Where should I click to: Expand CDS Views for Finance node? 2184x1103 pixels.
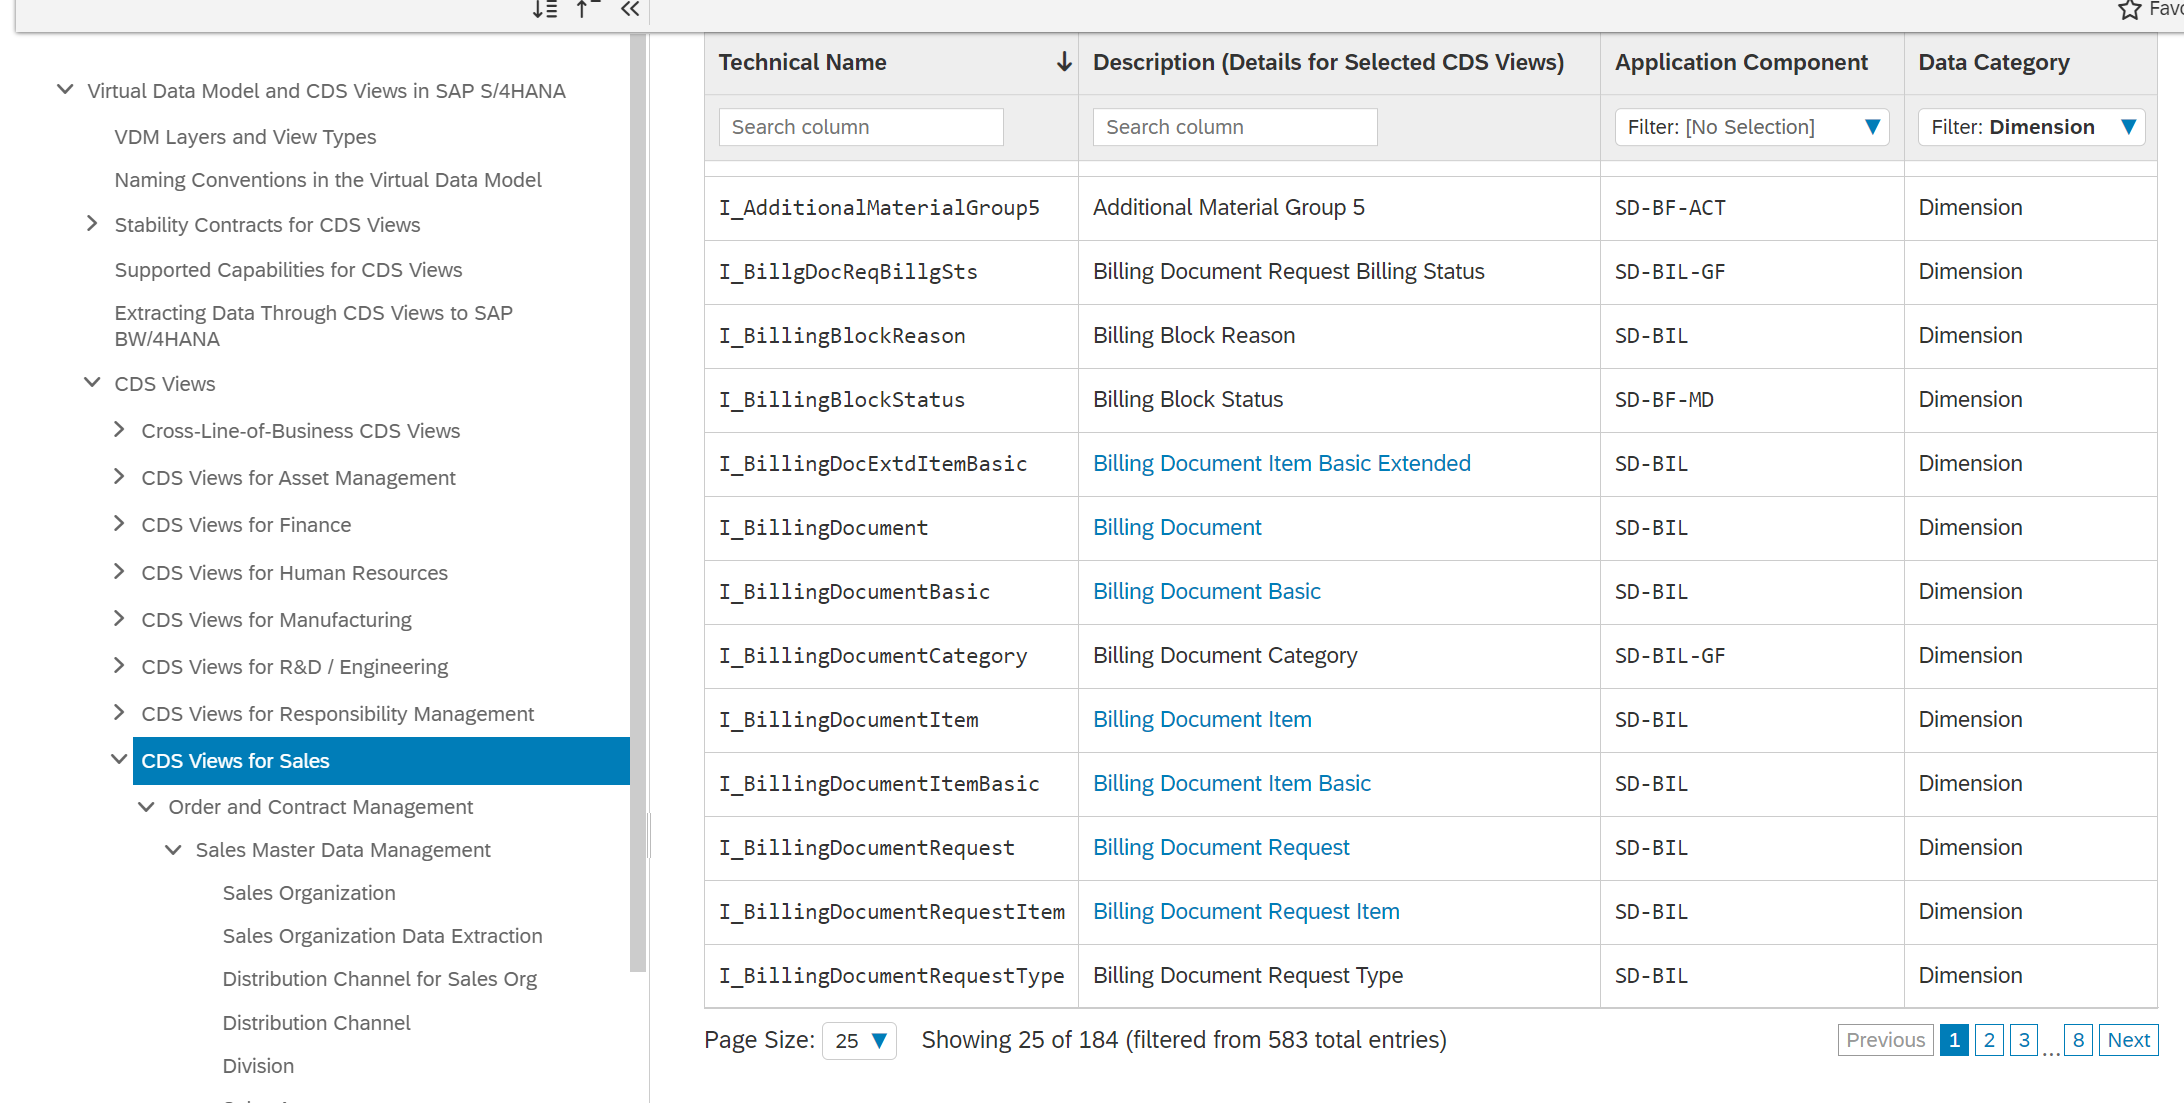tap(119, 524)
